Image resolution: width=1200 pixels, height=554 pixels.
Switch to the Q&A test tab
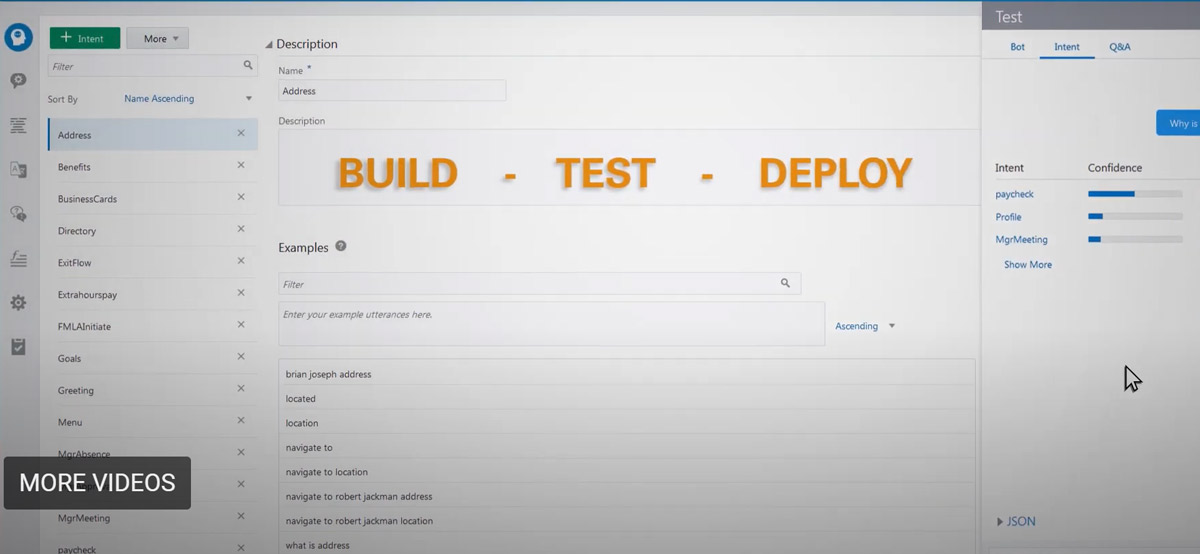click(1120, 47)
